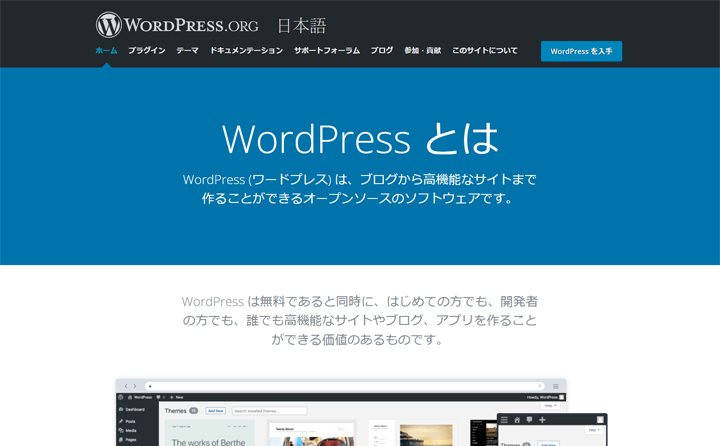The image size is (720, 446).
Task: Open the ブログ nav item
Action: coord(382,51)
